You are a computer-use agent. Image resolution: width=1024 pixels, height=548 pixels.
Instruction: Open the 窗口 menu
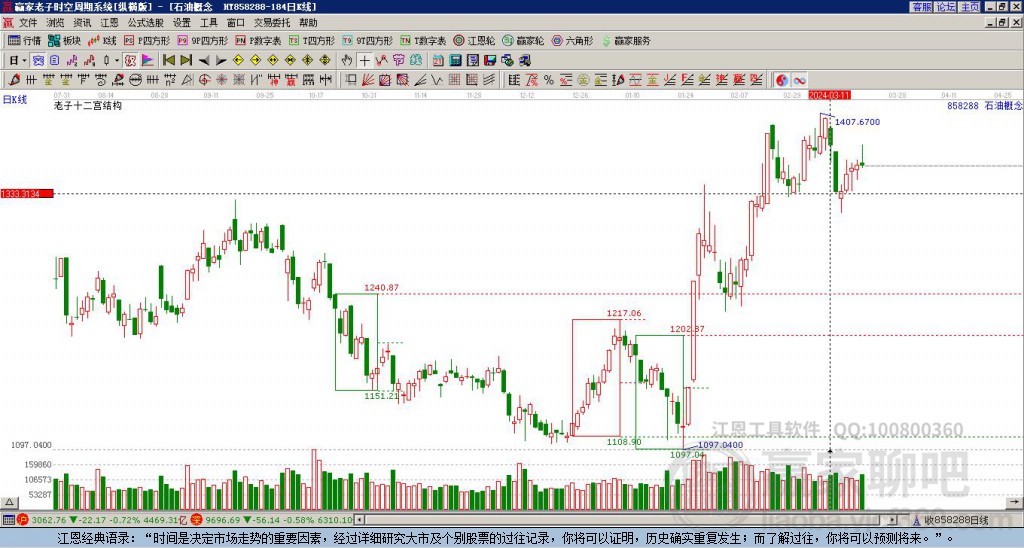[x=236, y=23]
